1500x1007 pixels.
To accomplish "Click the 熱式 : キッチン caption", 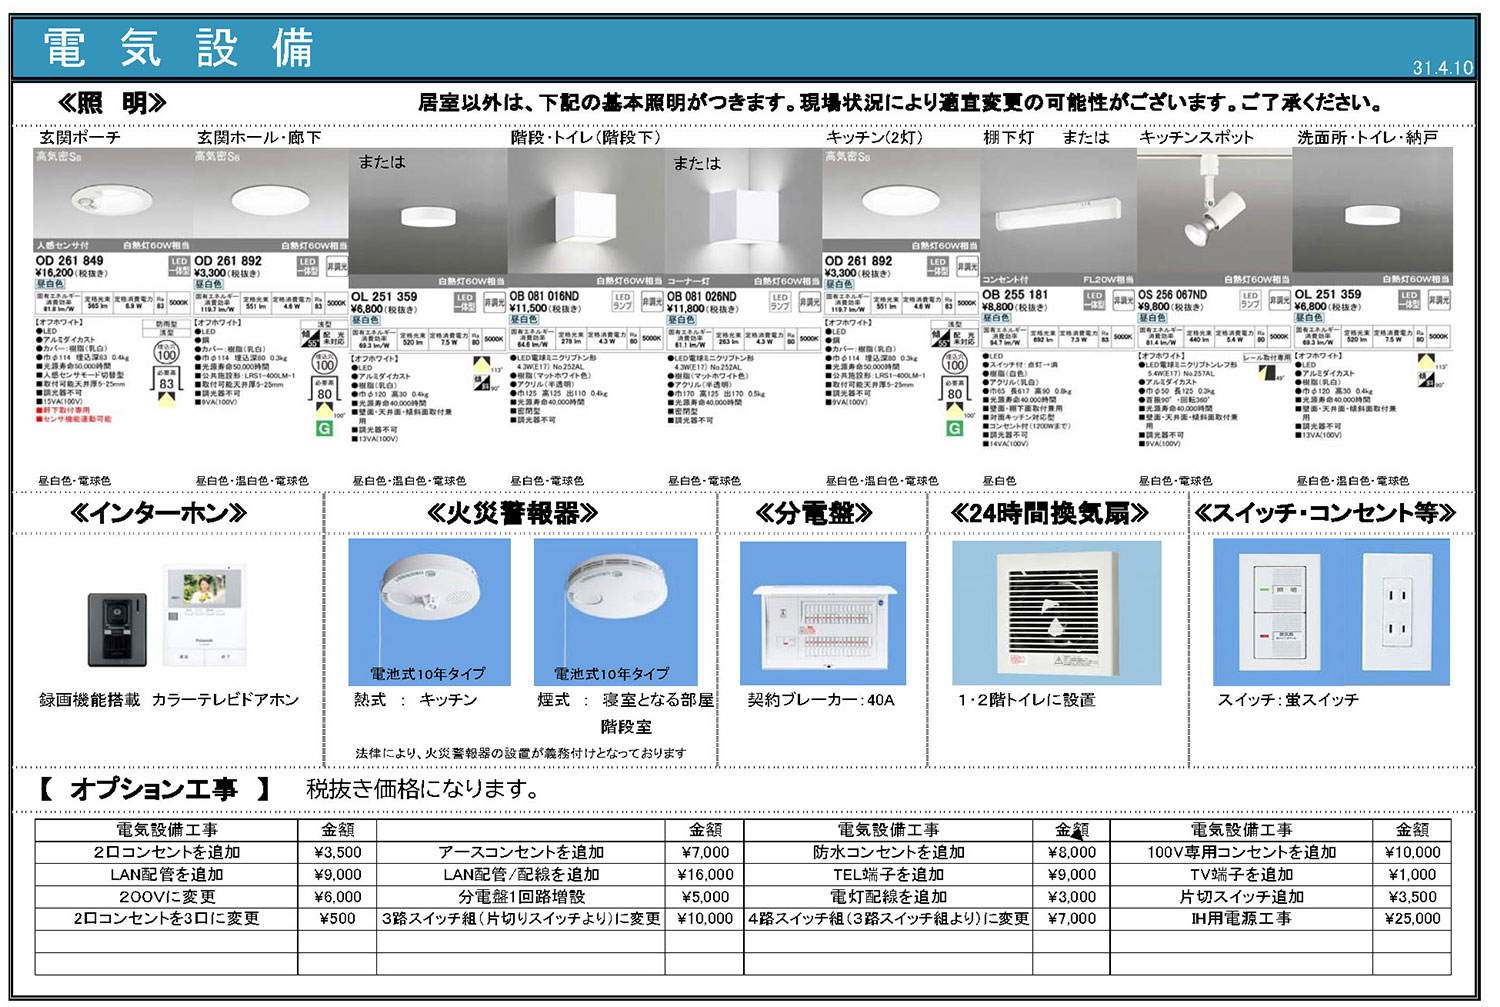I will [x=416, y=700].
